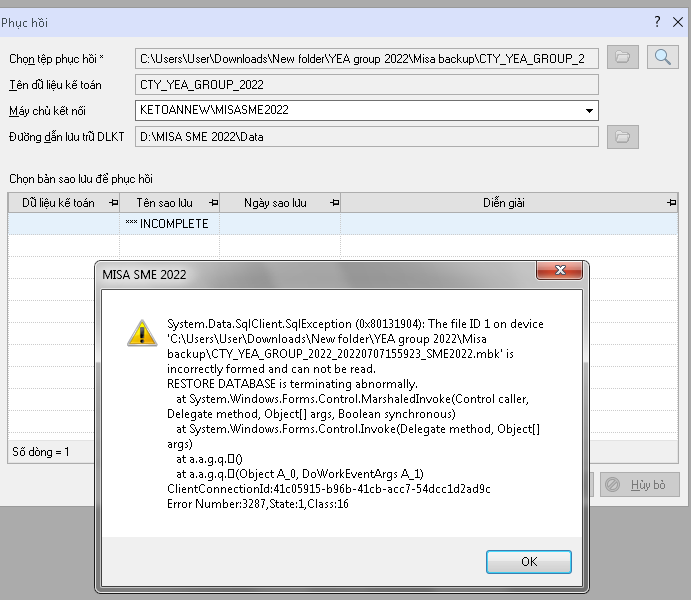Click the ClientConnectionId line in error message

(x=329, y=489)
